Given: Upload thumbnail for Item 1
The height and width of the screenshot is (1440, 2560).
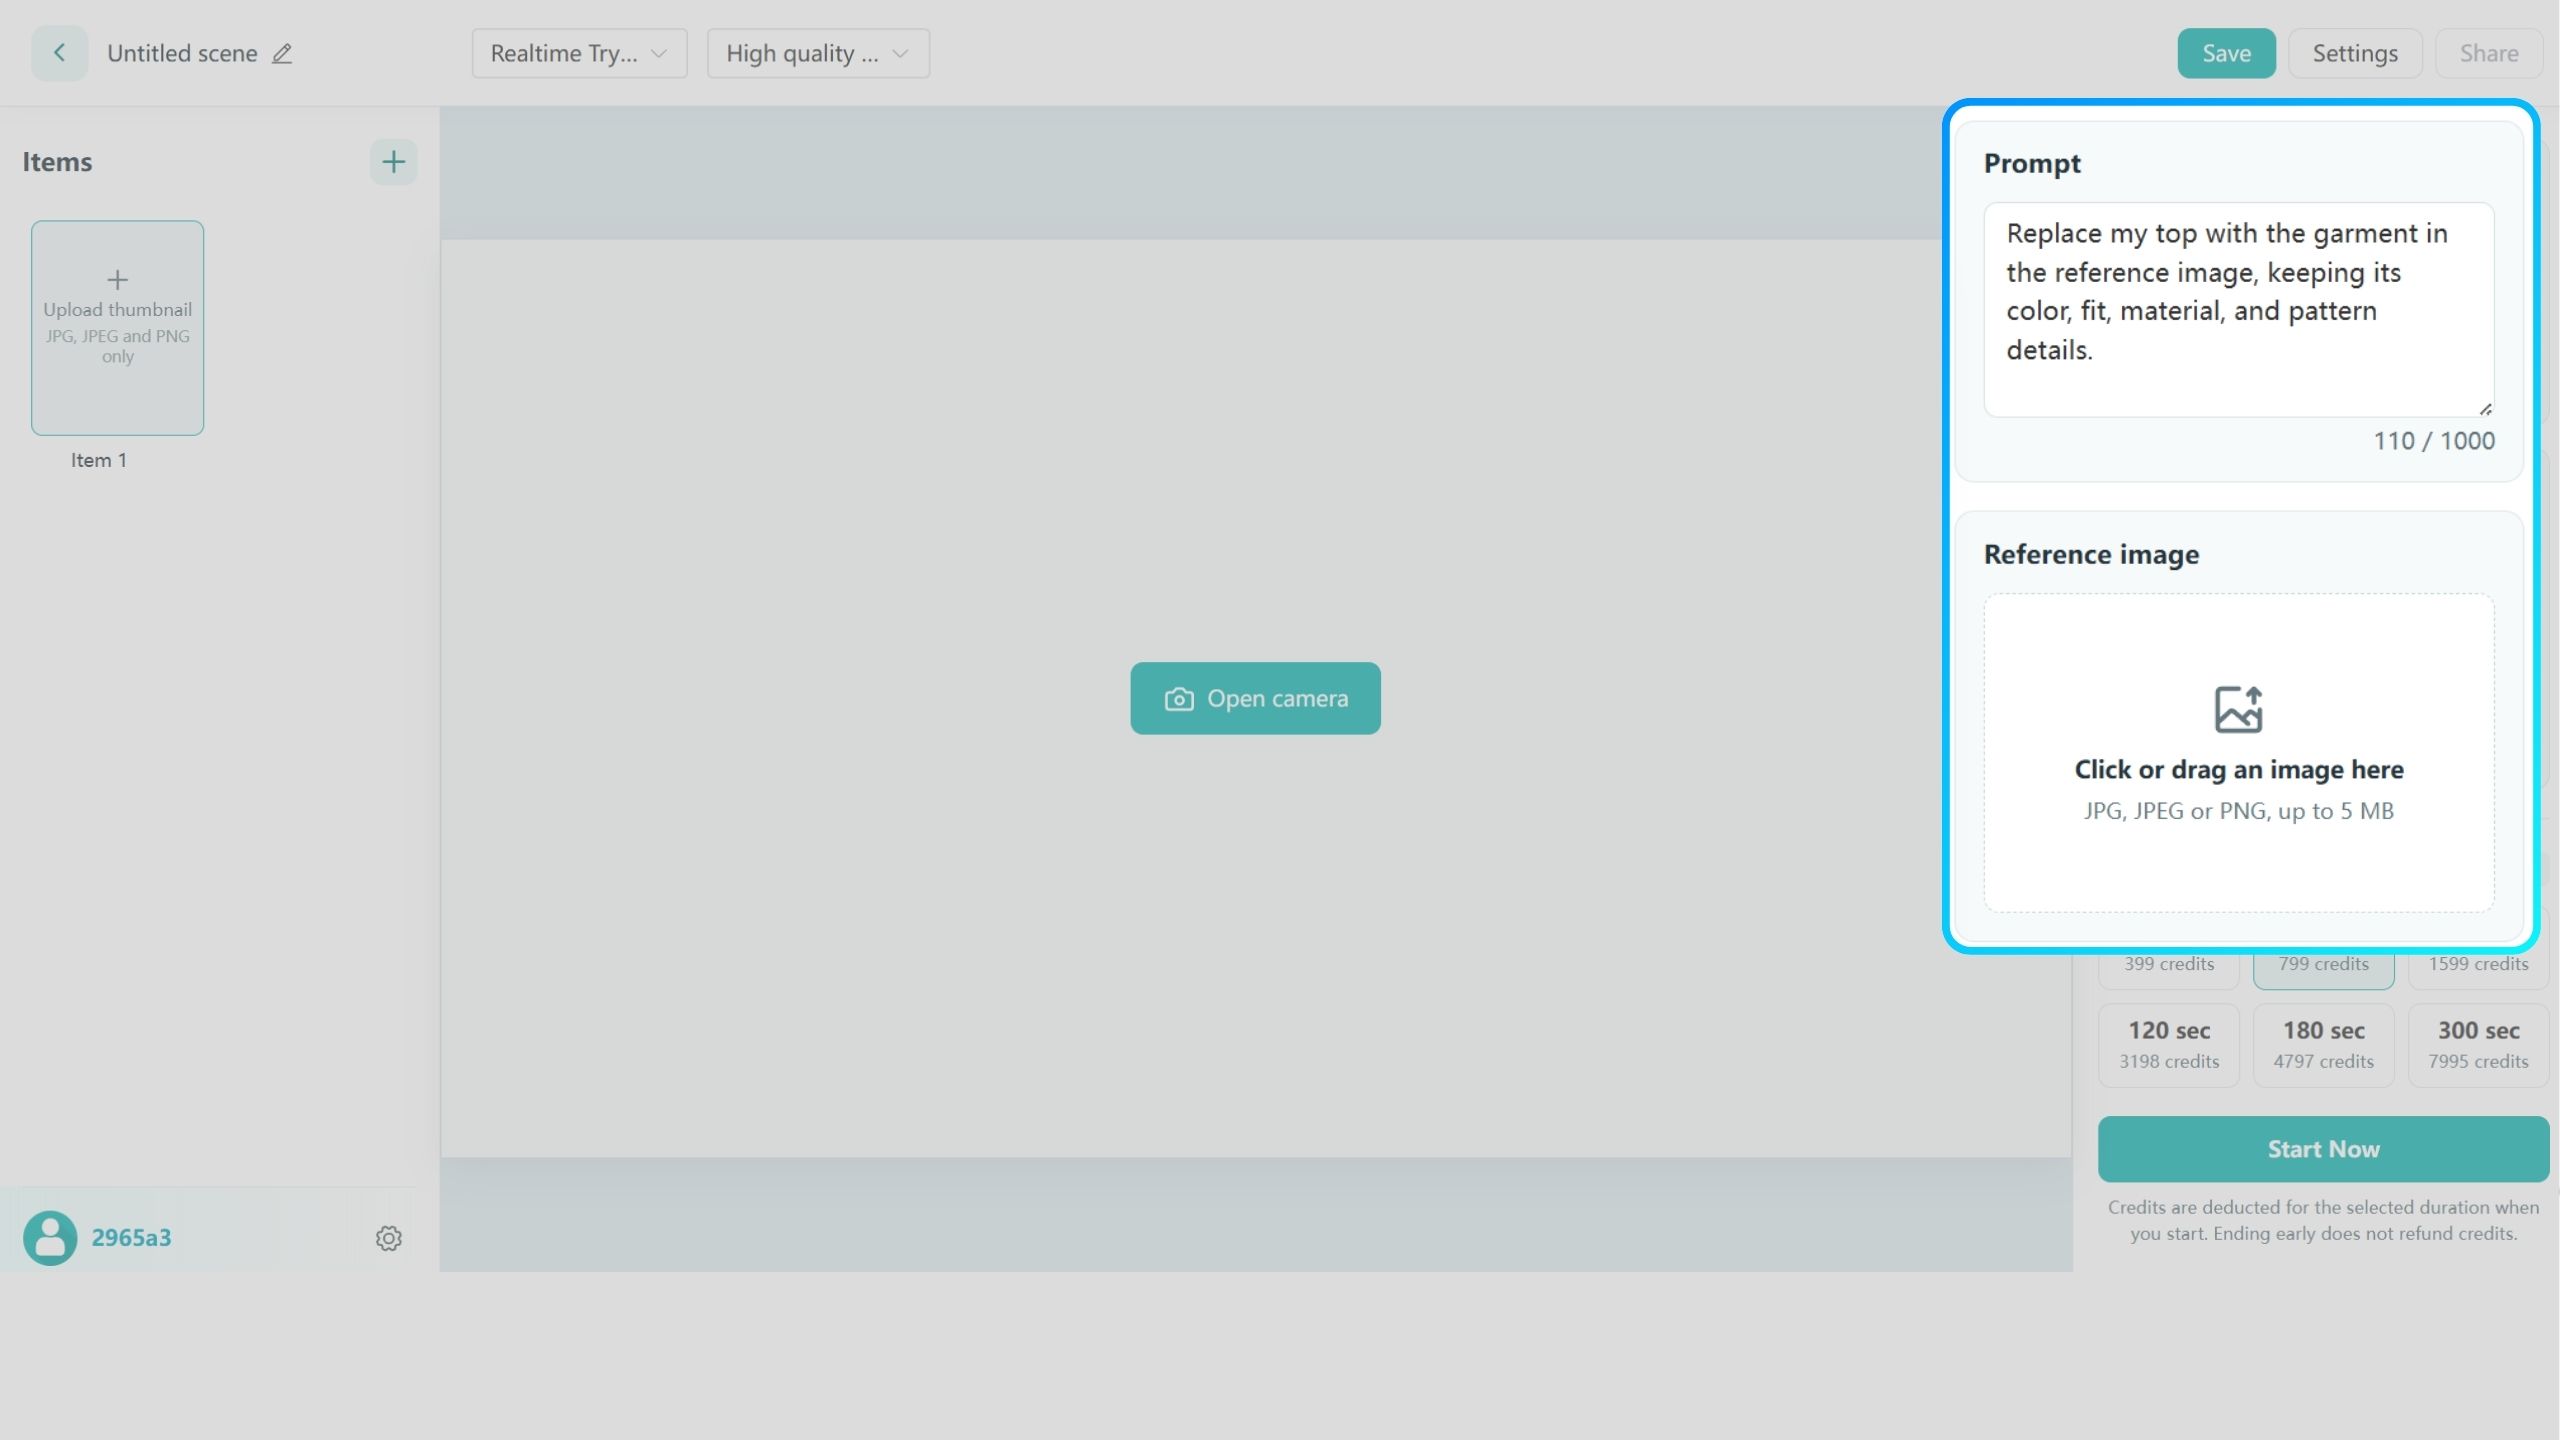Looking at the screenshot, I should point(117,328).
